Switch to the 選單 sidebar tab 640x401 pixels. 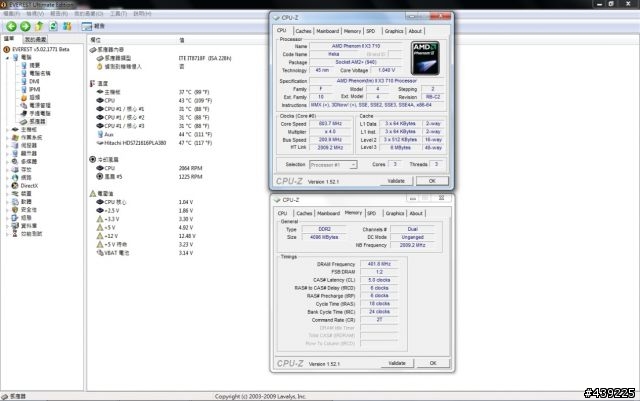(10, 39)
